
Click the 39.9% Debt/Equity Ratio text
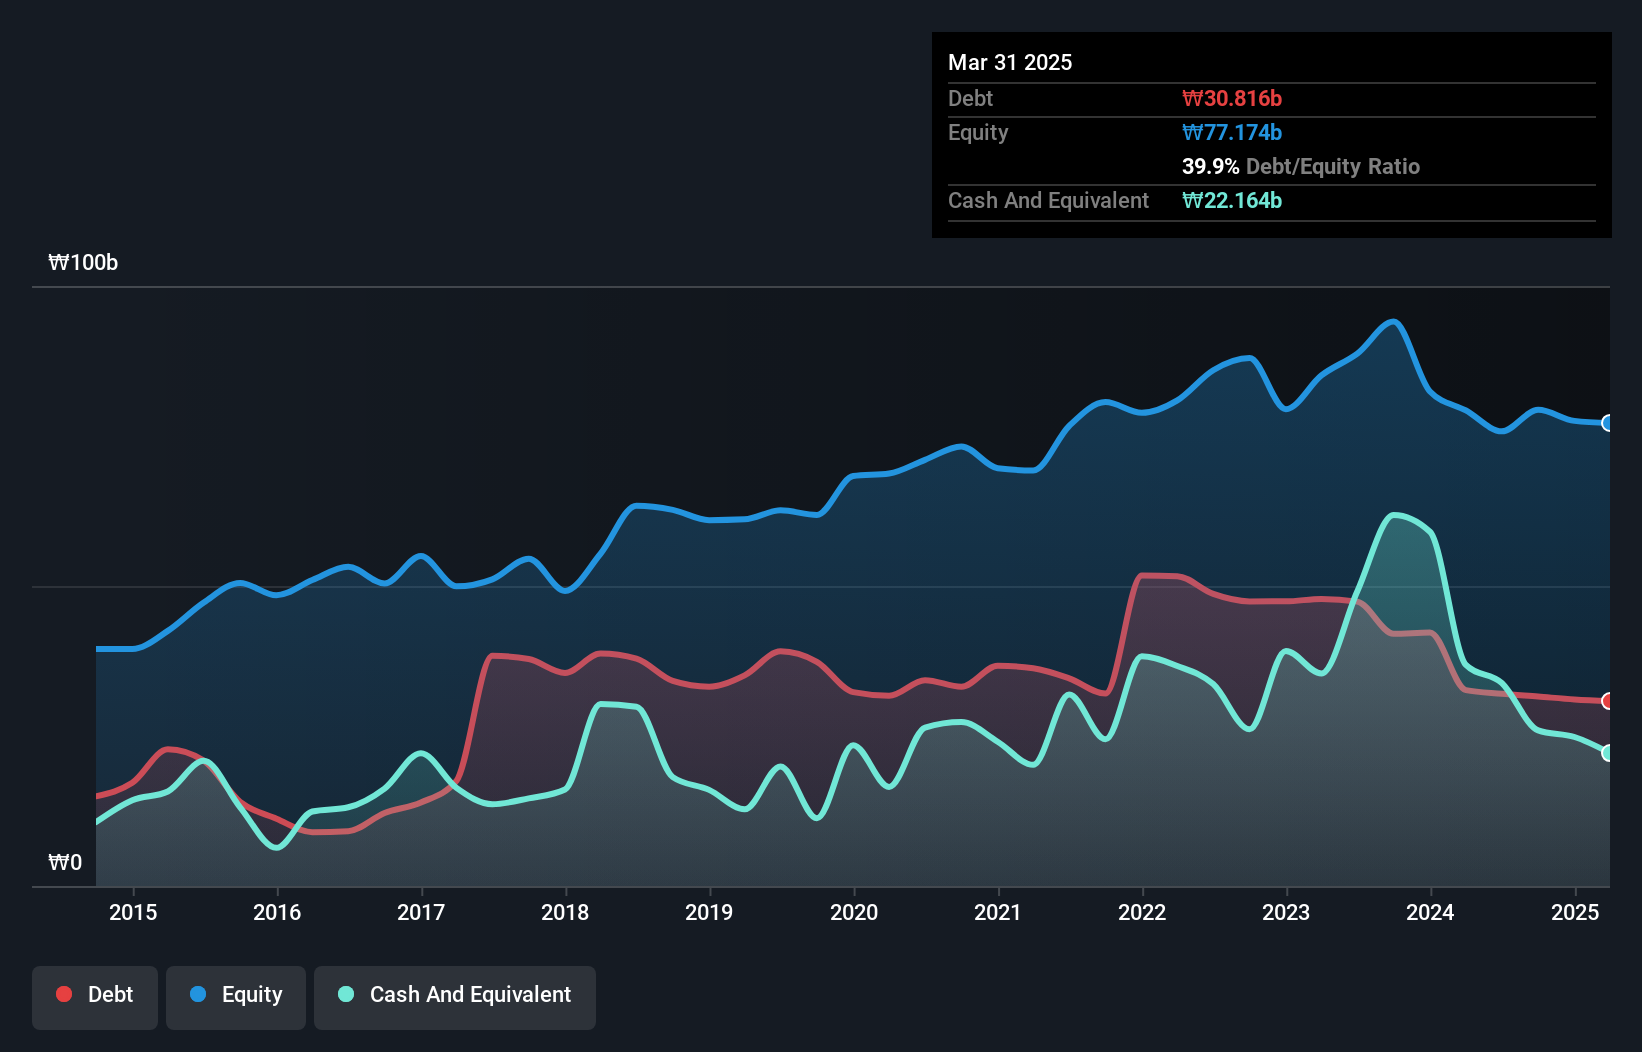pos(1301,166)
